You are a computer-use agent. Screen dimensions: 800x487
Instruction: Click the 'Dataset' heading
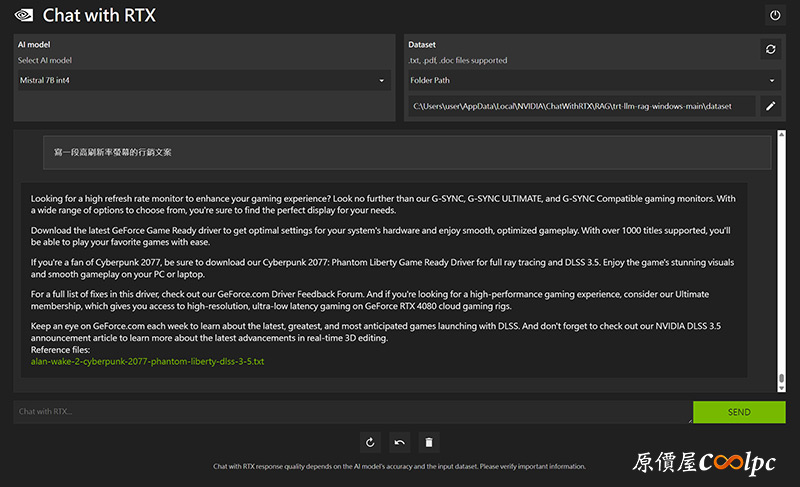(x=422, y=44)
